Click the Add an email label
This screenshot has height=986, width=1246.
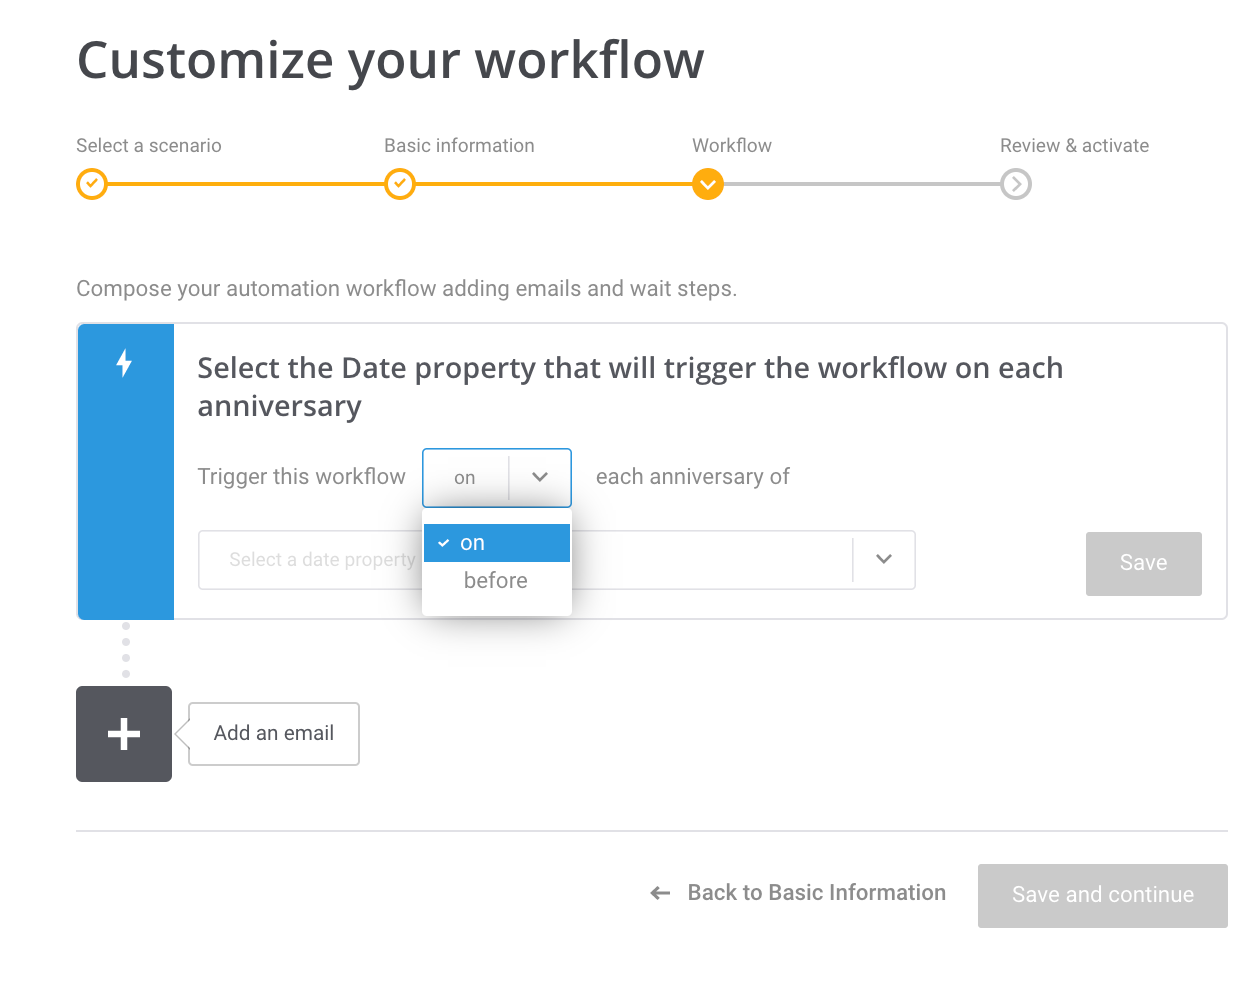coord(274,734)
